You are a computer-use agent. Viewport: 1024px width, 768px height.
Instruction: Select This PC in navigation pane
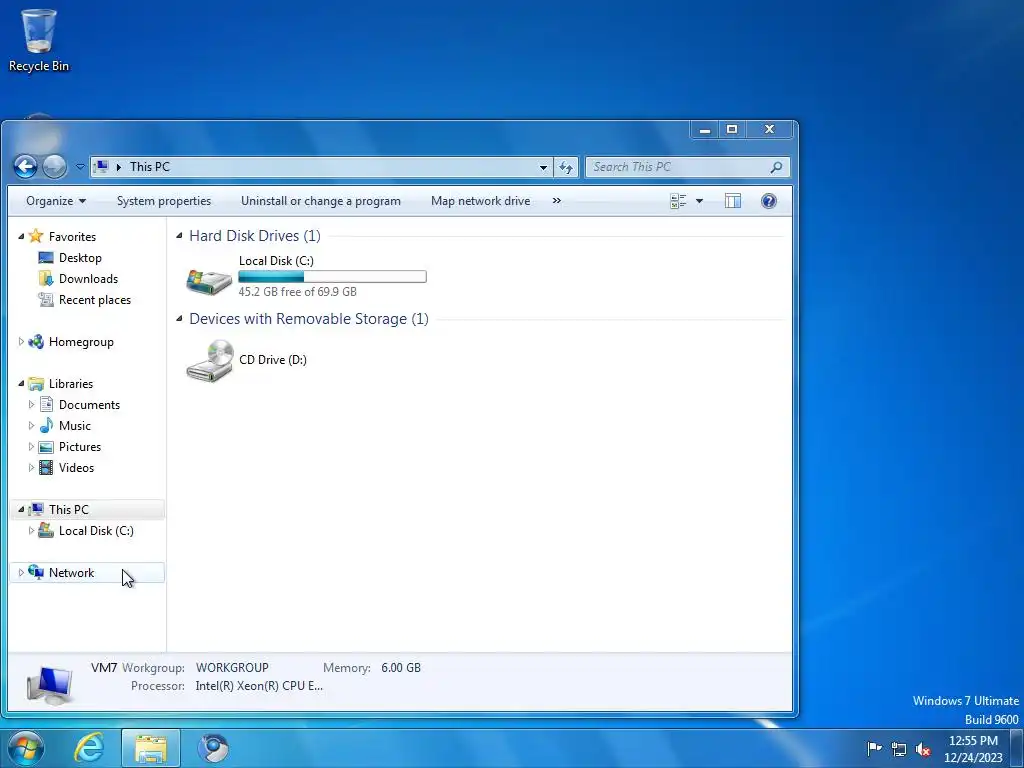69,509
